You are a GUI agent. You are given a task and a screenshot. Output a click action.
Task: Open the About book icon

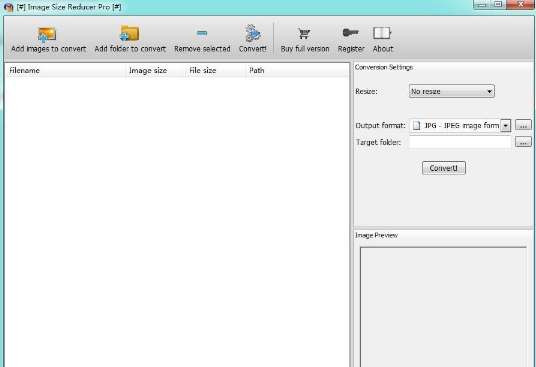(382, 33)
